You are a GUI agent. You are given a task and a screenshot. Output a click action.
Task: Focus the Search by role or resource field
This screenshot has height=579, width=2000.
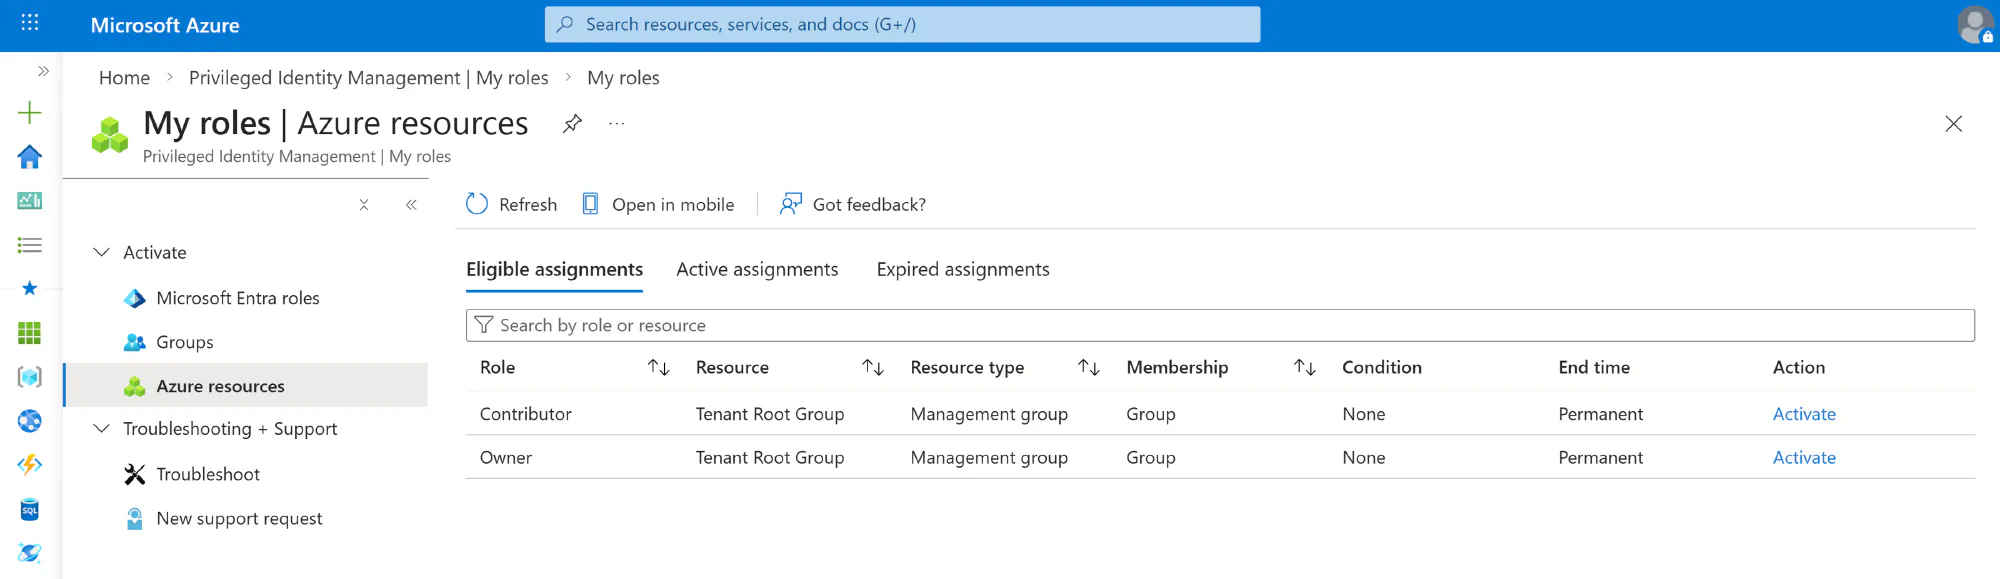[x=1220, y=325]
